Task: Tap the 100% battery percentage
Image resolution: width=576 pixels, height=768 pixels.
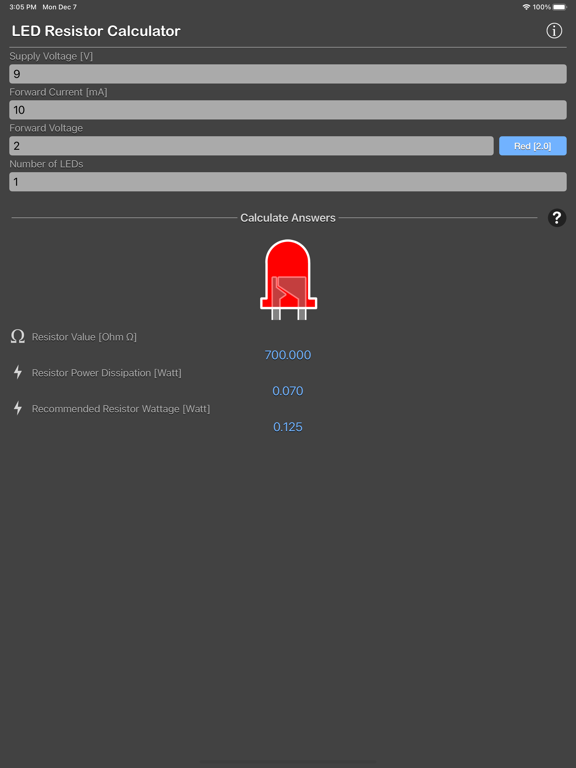Action: (542, 7)
